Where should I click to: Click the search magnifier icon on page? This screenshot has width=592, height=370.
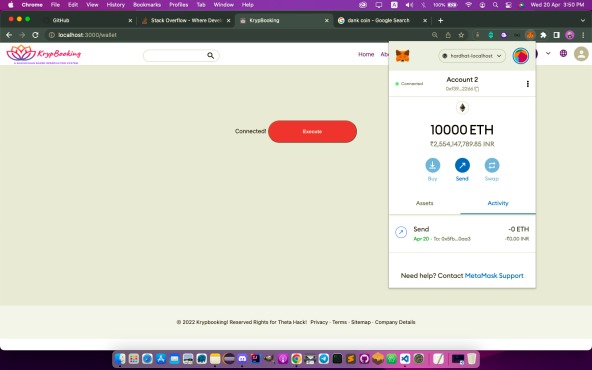210,56
